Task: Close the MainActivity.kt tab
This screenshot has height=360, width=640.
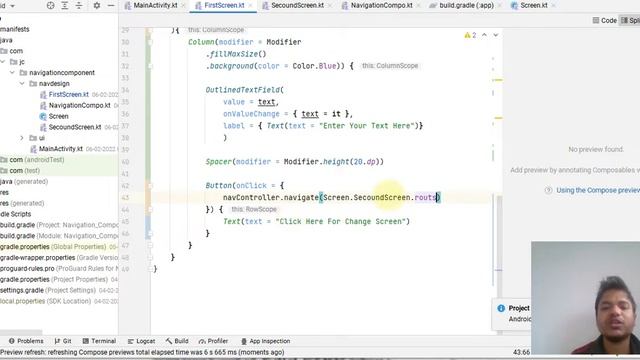Action: point(183,6)
